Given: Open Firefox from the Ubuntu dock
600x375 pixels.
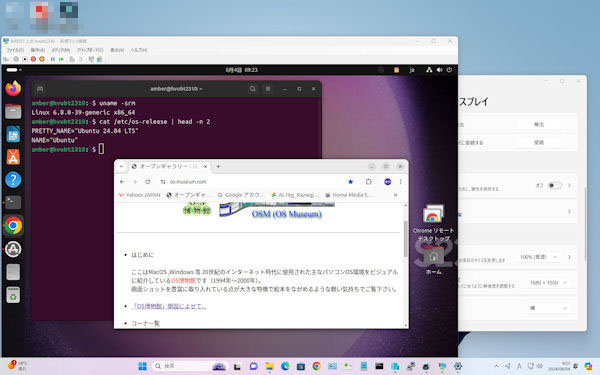Looking at the screenshot, I should pyautogui.click(x=13, y=88).
